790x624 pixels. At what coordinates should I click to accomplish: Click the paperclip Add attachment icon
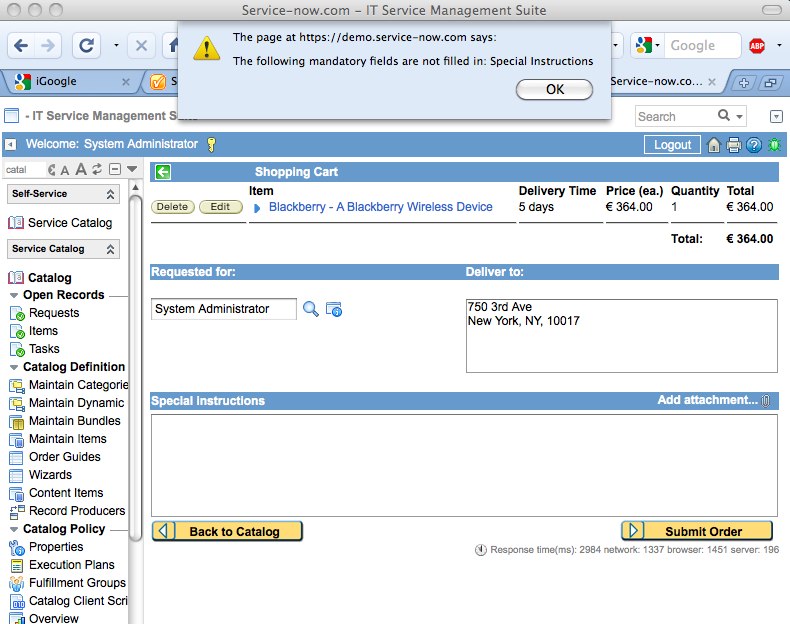(766, 401)
